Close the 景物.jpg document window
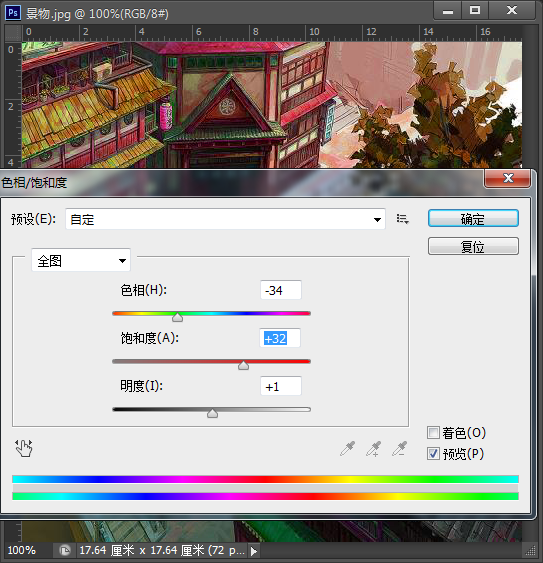 pyautogui.click(x=512, y=11)
